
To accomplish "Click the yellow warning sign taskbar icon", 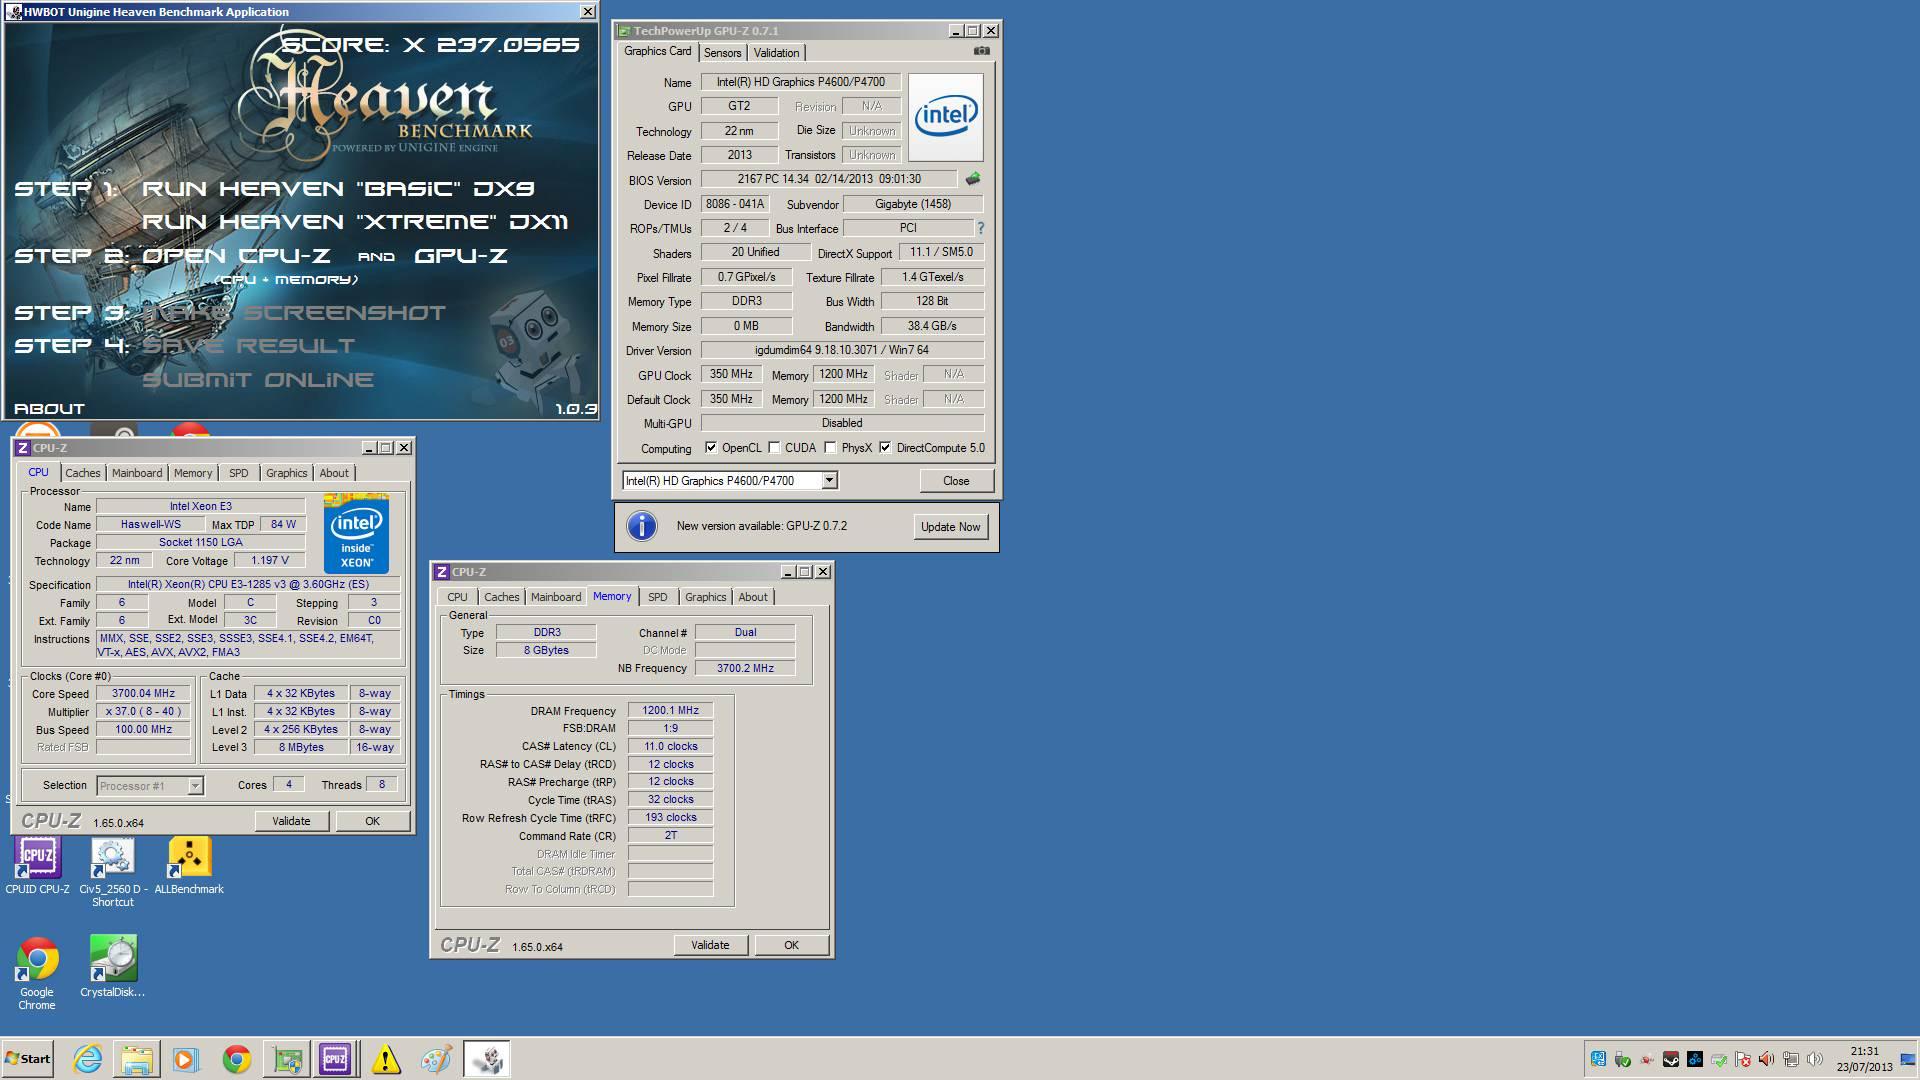I will tap(385, 1059).
